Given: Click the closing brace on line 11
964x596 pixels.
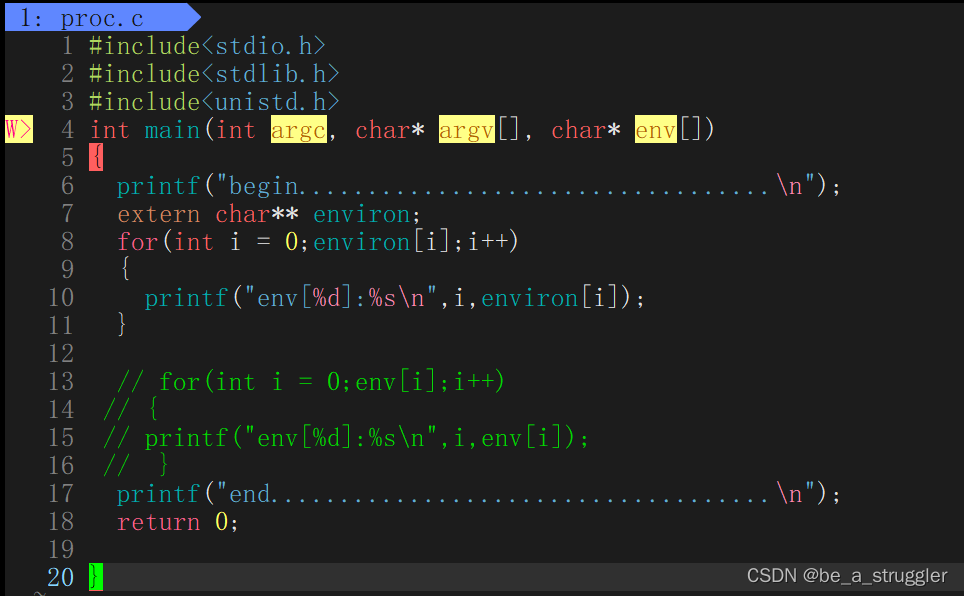Looking at the screenshot, I should (123, 324).
